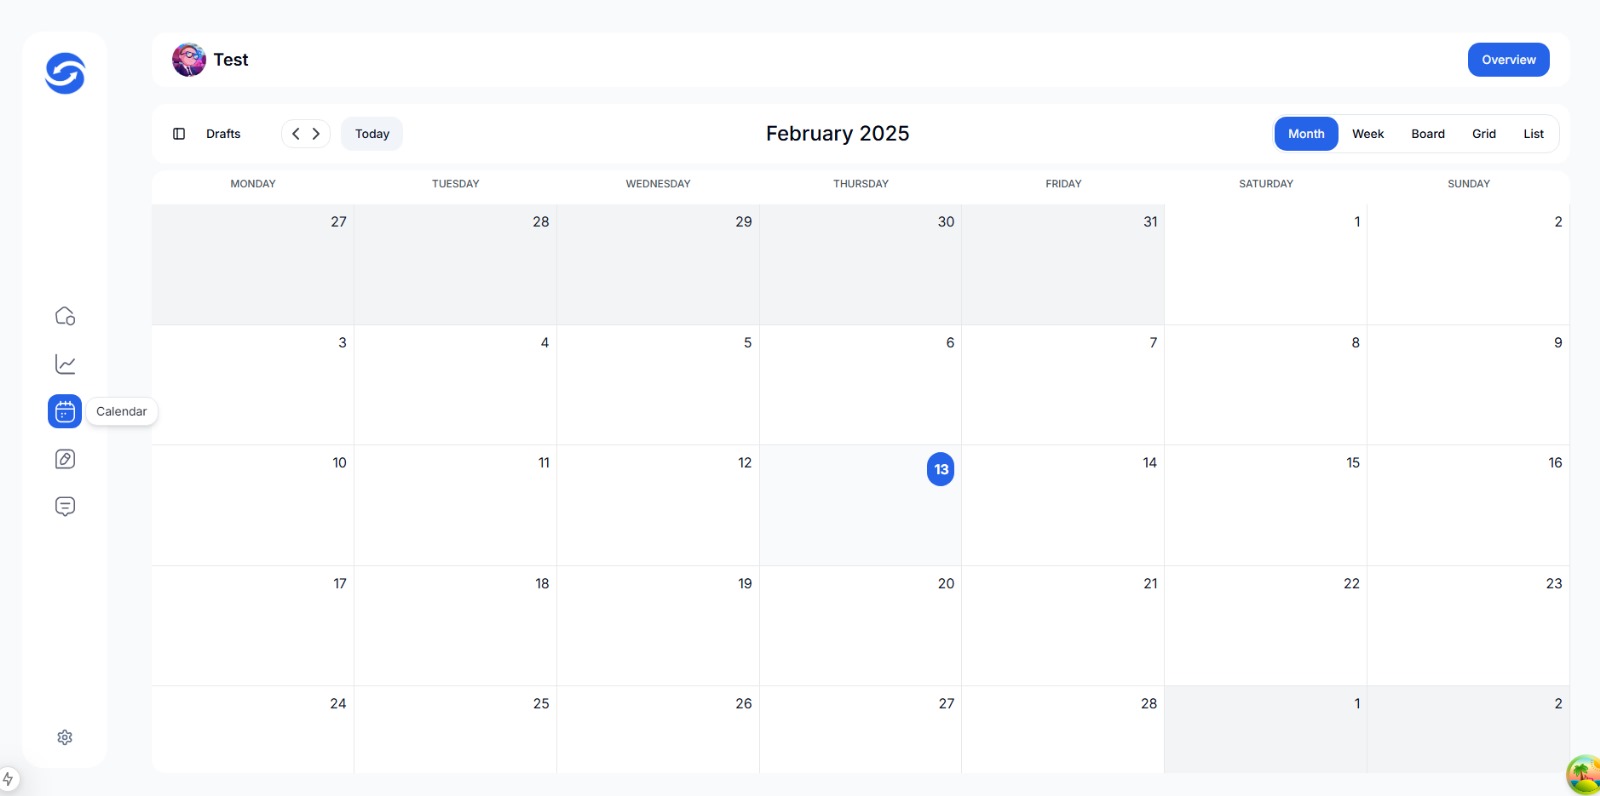Select the Calendar sidebar icon
This screenshot has width=1600, height=796.
pyautogui.click(x=65, y=411)
